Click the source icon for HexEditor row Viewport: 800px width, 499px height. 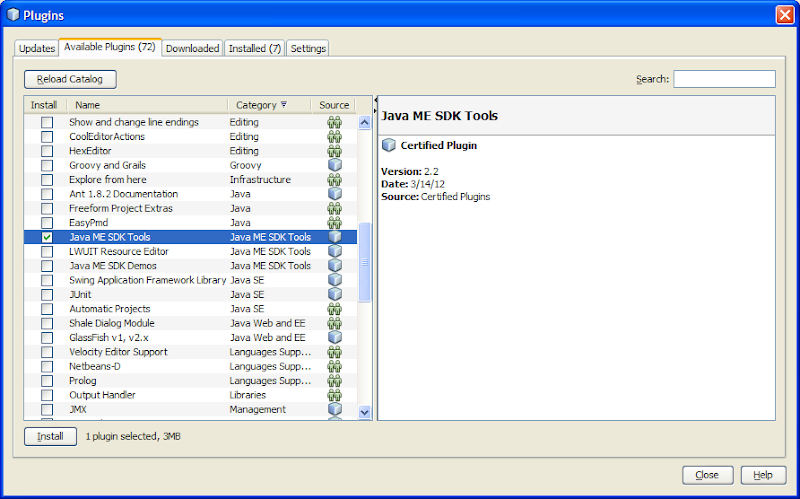click(334, 151)
